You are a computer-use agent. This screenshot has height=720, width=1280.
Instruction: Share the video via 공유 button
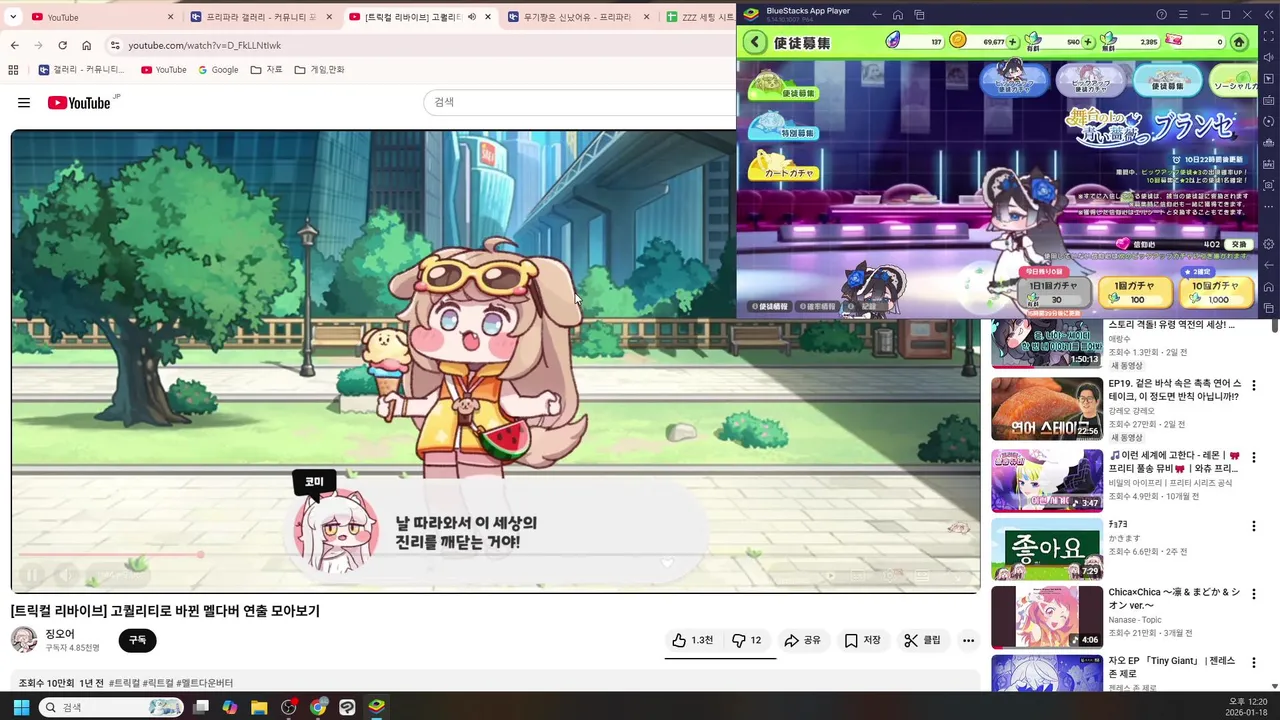802,640
